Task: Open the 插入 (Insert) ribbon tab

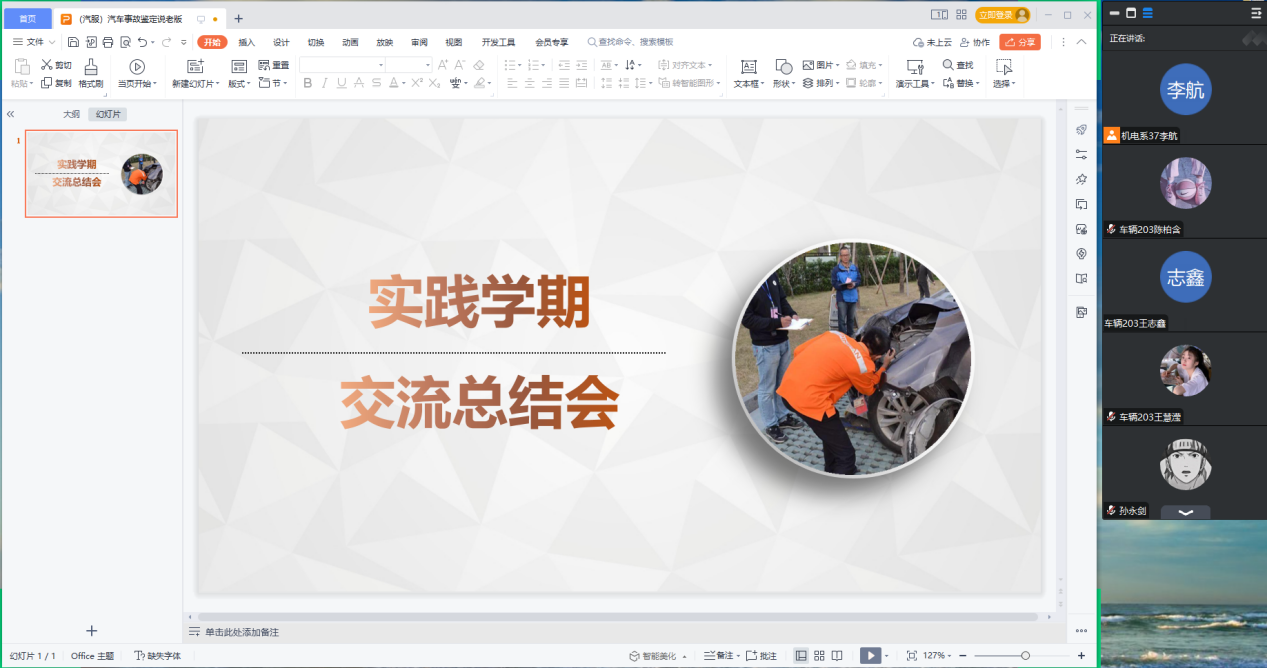Action: [x=246, y=42]
